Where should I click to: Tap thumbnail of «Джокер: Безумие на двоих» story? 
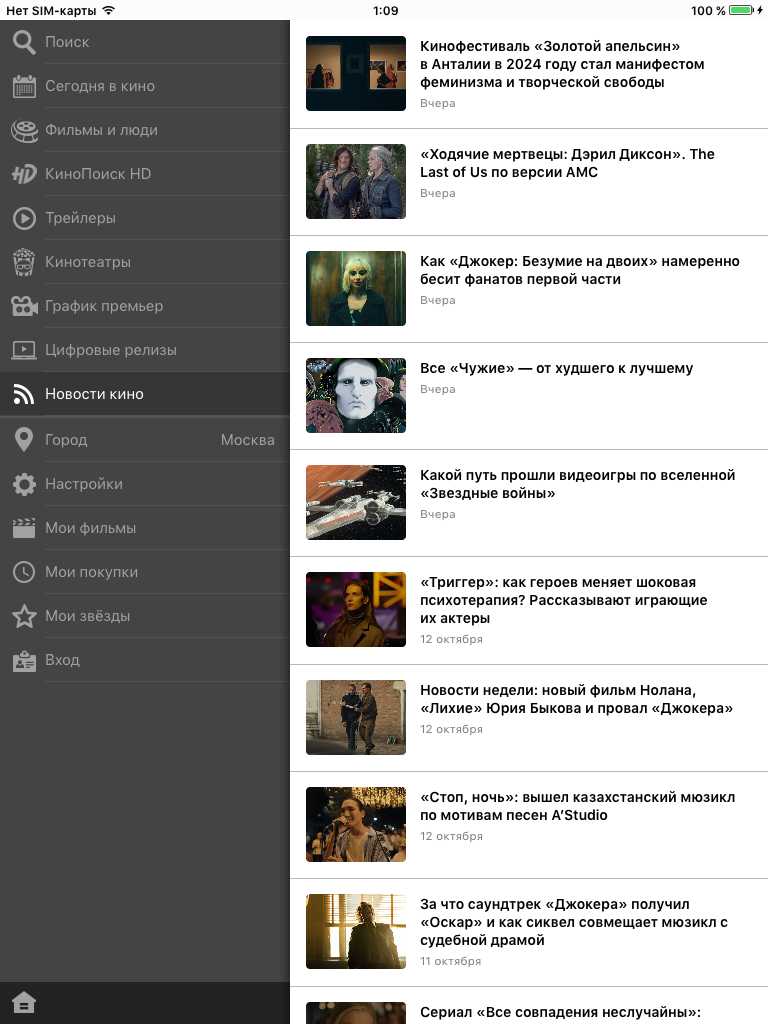(x=356, y=289)
